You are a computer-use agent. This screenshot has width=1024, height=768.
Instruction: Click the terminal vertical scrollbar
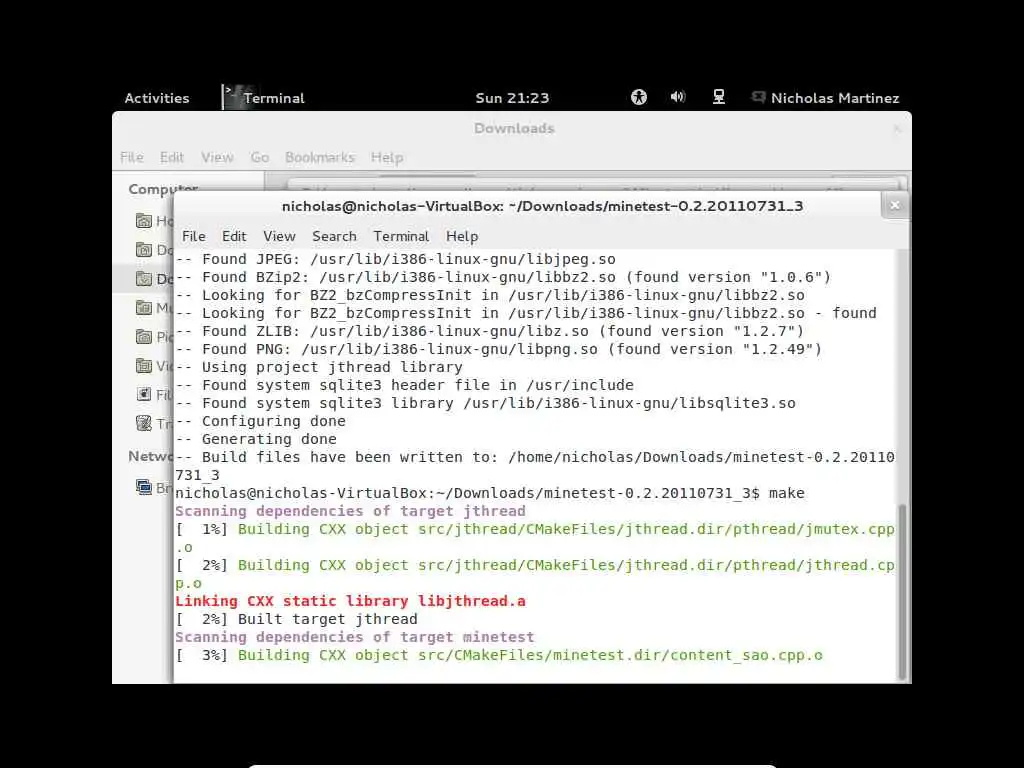[x=902, y=591]
